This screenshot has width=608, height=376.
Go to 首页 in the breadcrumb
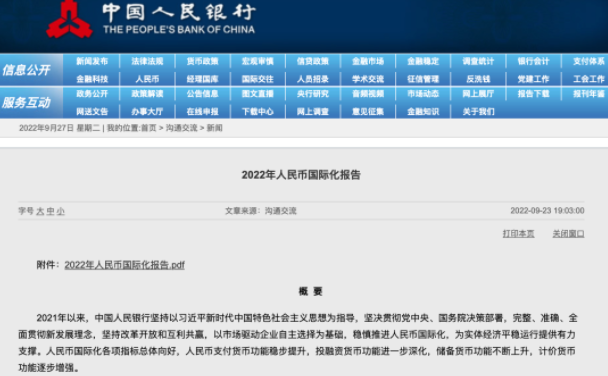coord(149,128)
